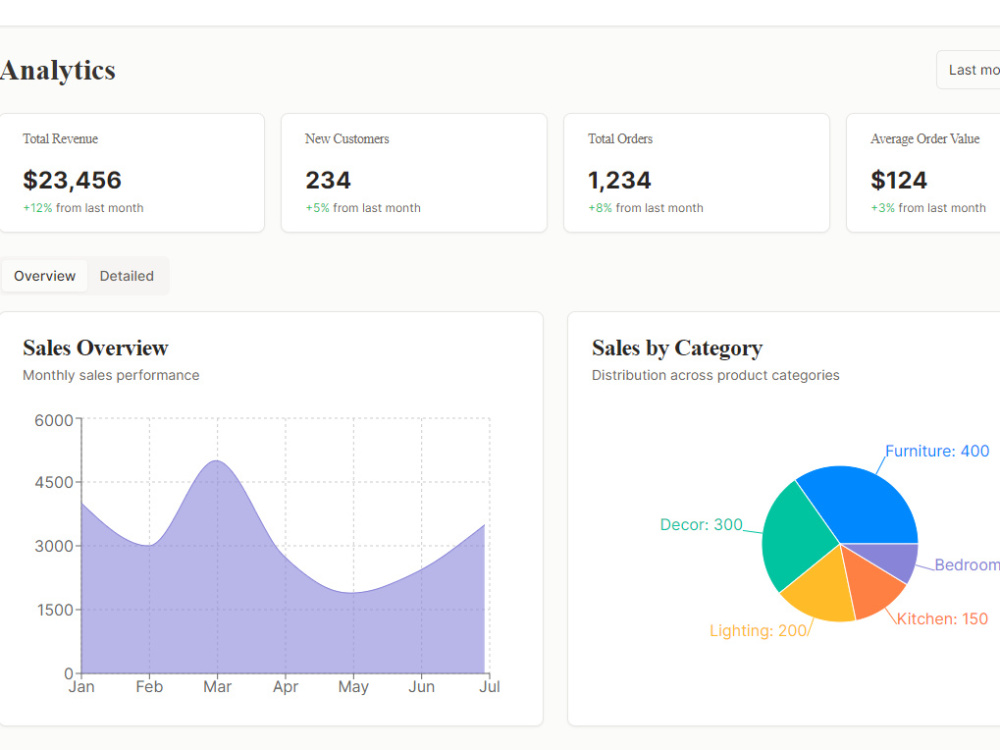Click the Mar label on the x-axis
Screen dimensions: 1000x750
coord(217,687)
